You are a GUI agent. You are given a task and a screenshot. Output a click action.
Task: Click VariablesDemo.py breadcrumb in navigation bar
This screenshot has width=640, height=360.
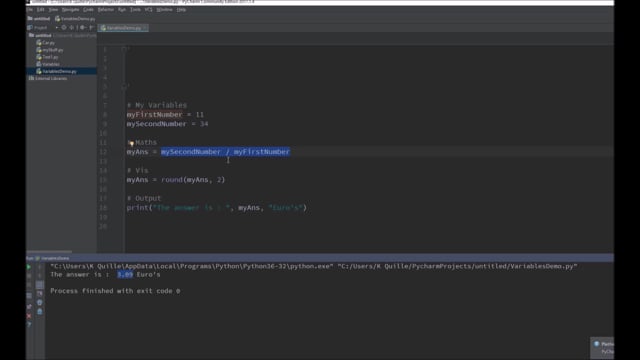(75, 19)
